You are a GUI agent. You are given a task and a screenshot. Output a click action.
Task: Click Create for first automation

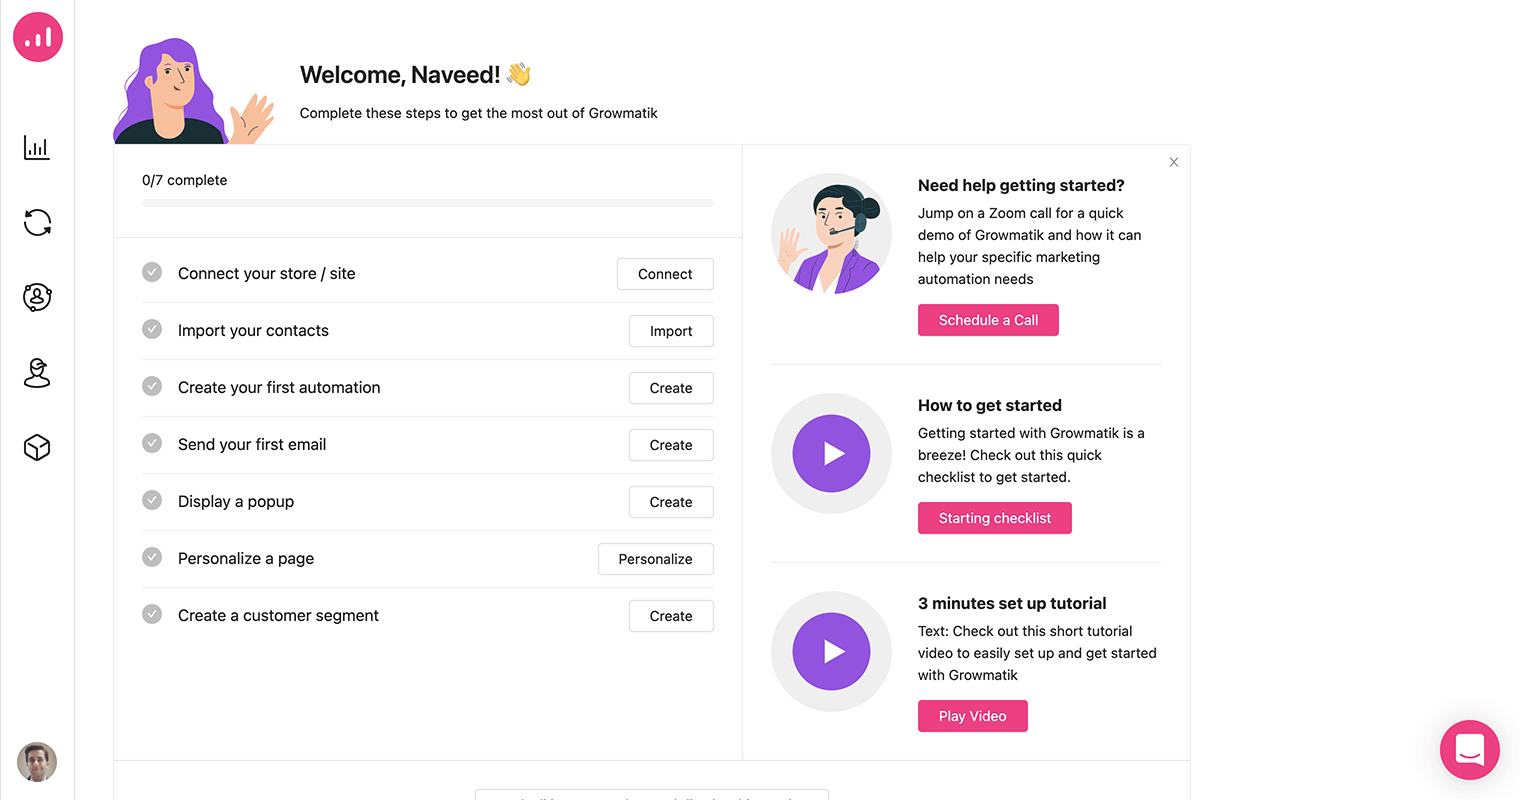point(671,388)
